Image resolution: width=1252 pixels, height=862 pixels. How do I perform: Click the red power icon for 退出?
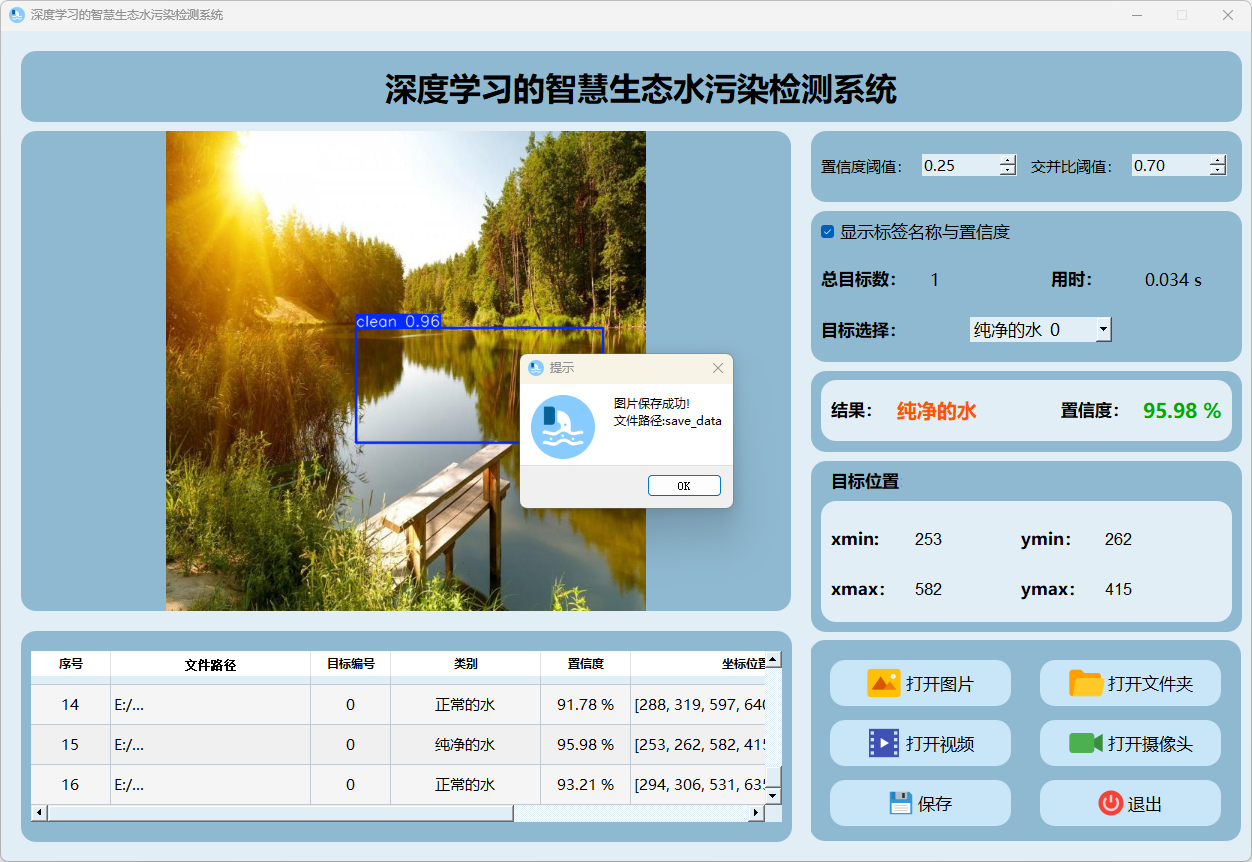[1110, 803]
